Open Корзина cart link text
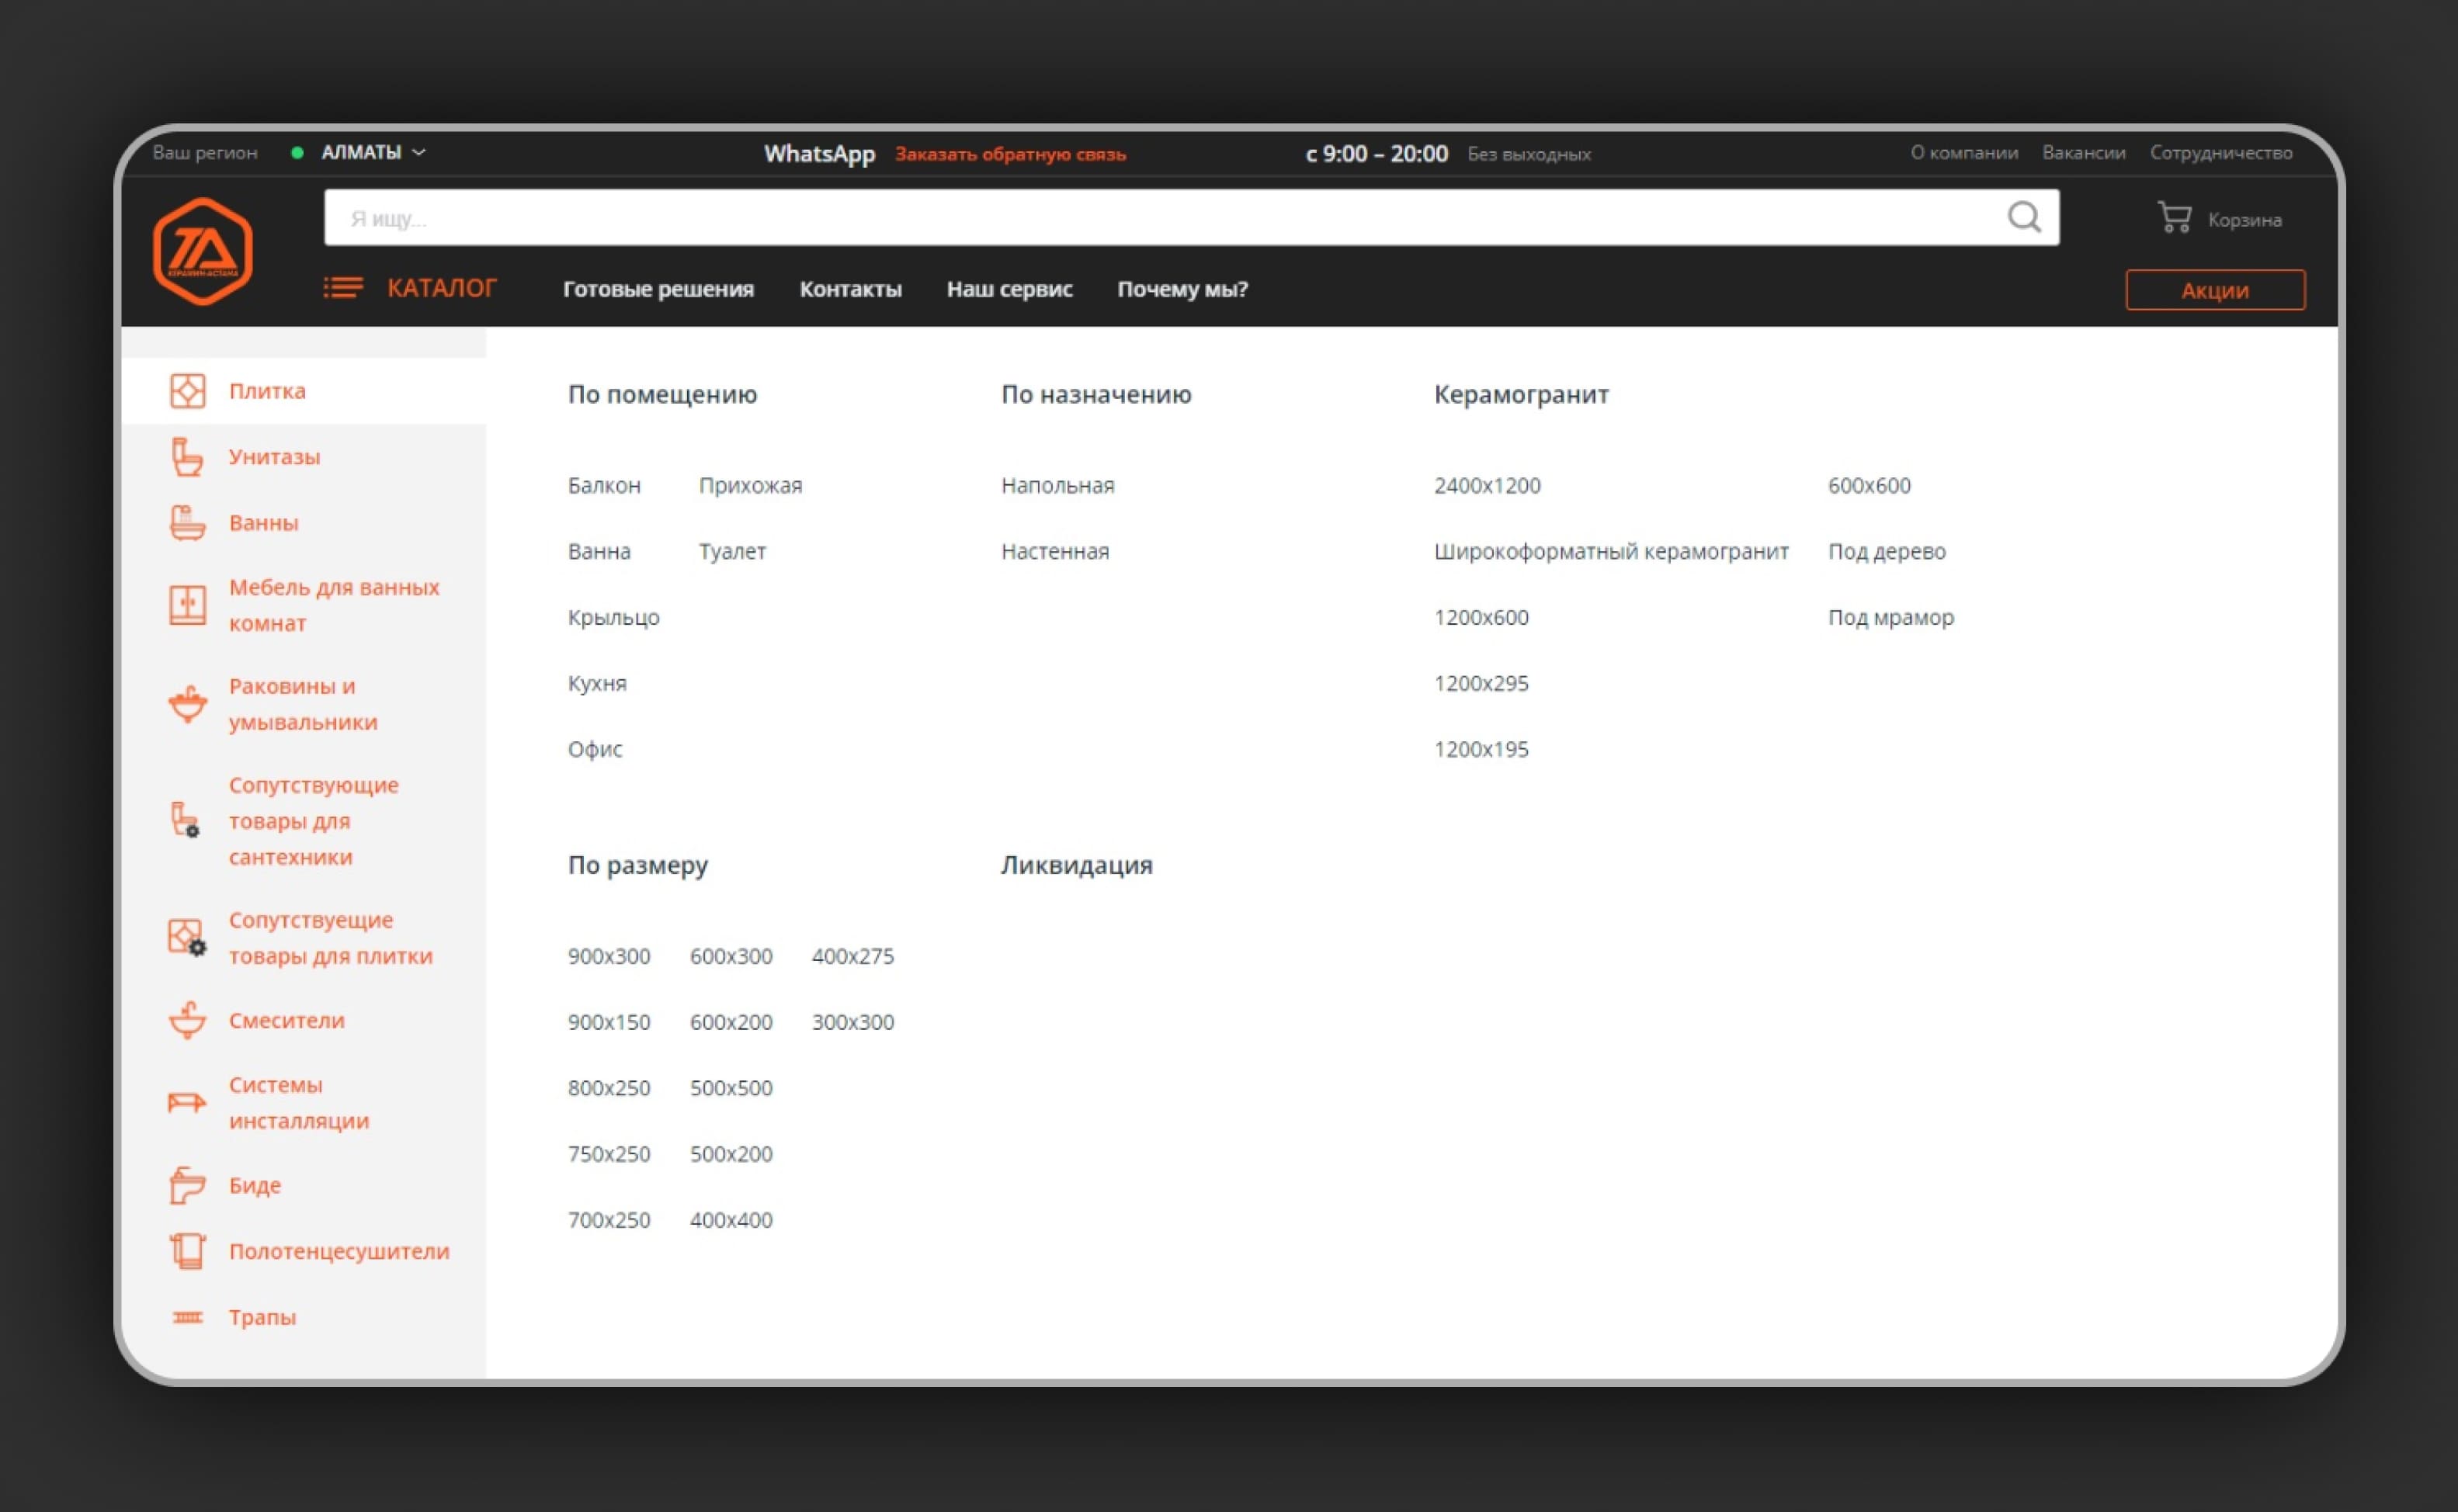Image resolution: width=2458 pixels, height=1512 pixels. pyautogui.click(x=2244, y=220)
